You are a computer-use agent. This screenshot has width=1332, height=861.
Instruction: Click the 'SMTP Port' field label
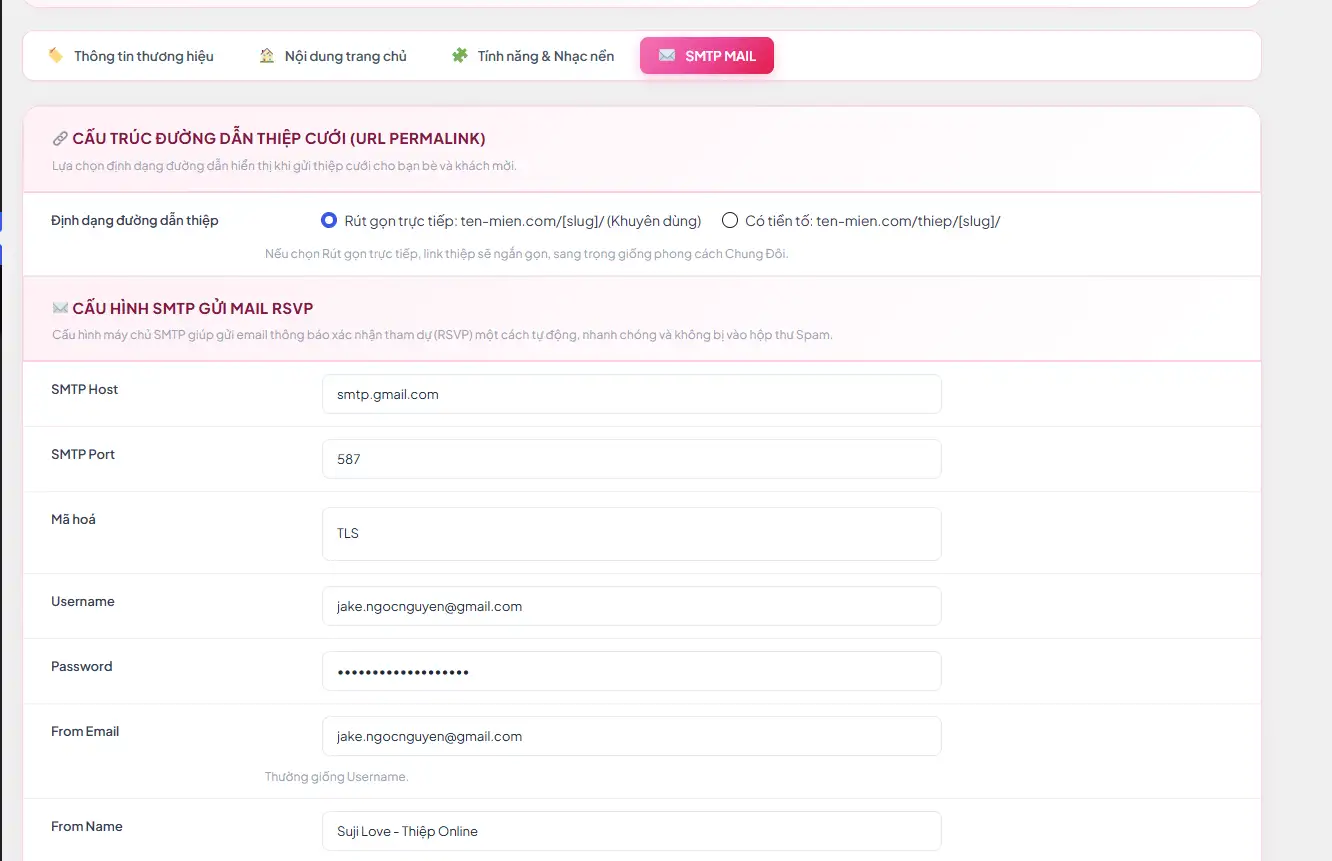coord(83,454)
